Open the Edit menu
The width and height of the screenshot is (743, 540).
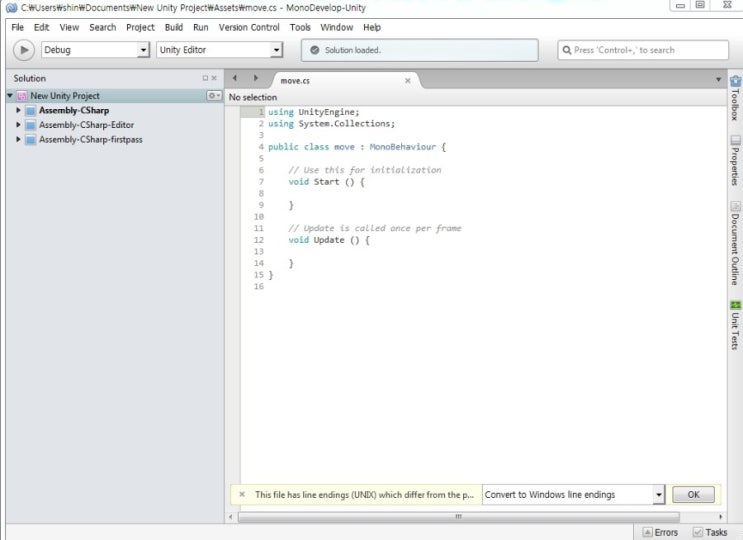pos(41,27)
